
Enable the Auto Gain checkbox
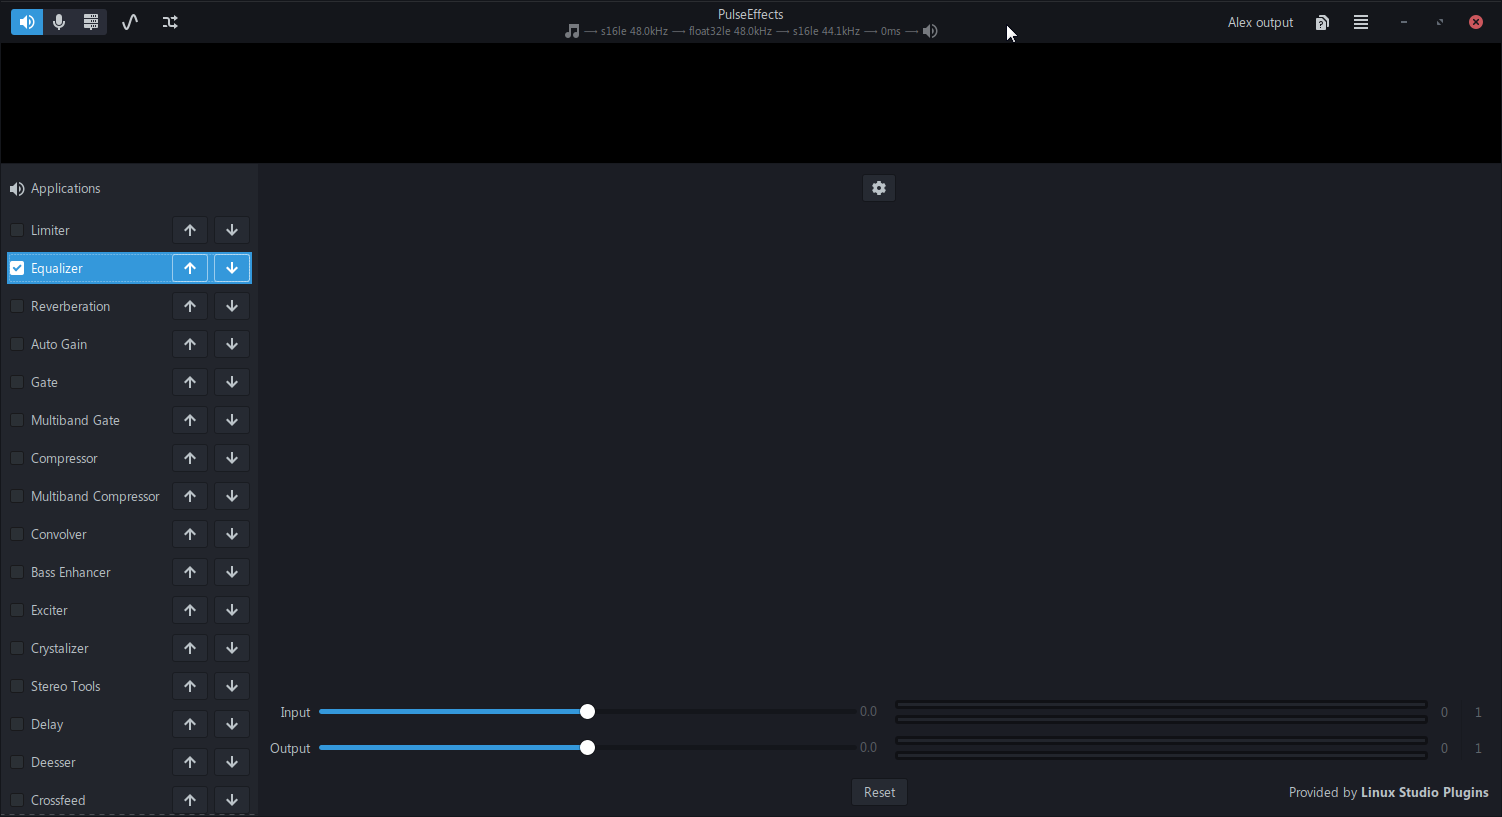tap(17, 344)
